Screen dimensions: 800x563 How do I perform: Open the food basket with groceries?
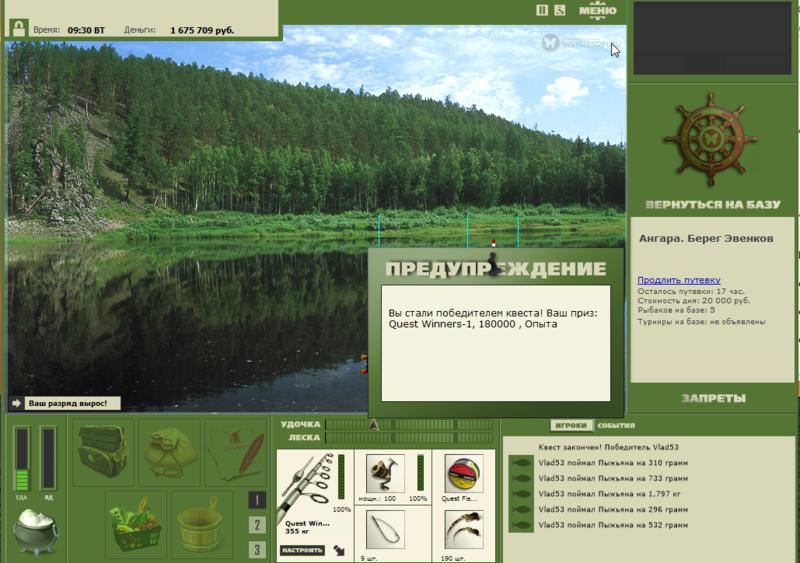(x=136, y=525)
